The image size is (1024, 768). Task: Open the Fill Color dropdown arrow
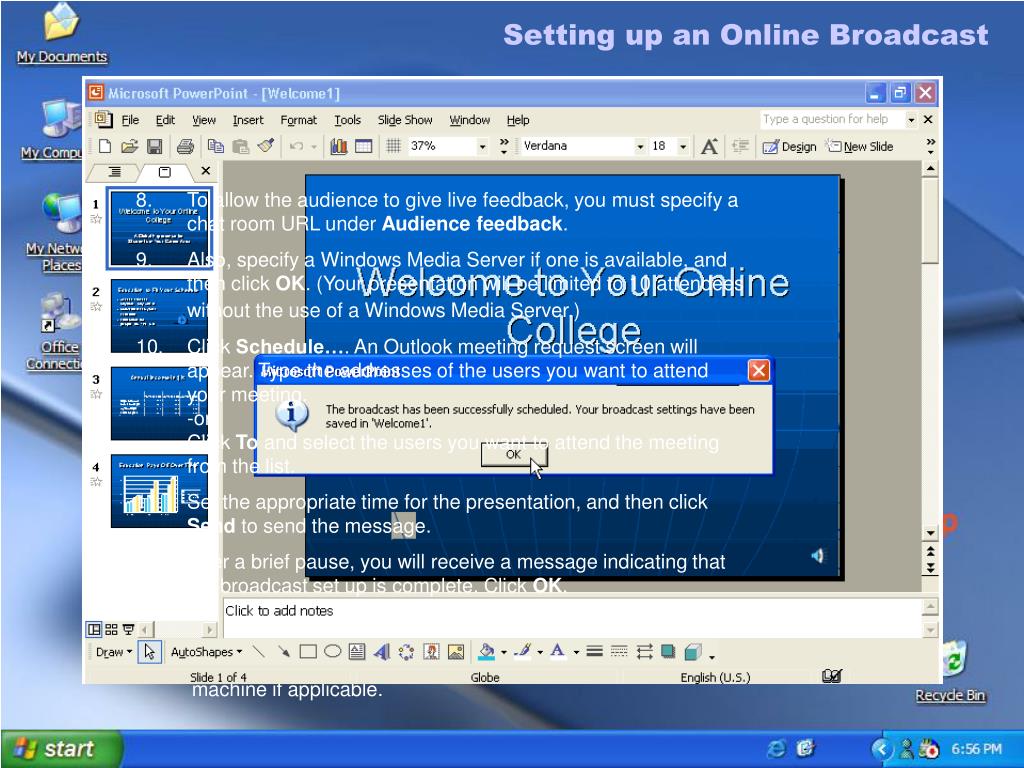click(x=504, y=652)
